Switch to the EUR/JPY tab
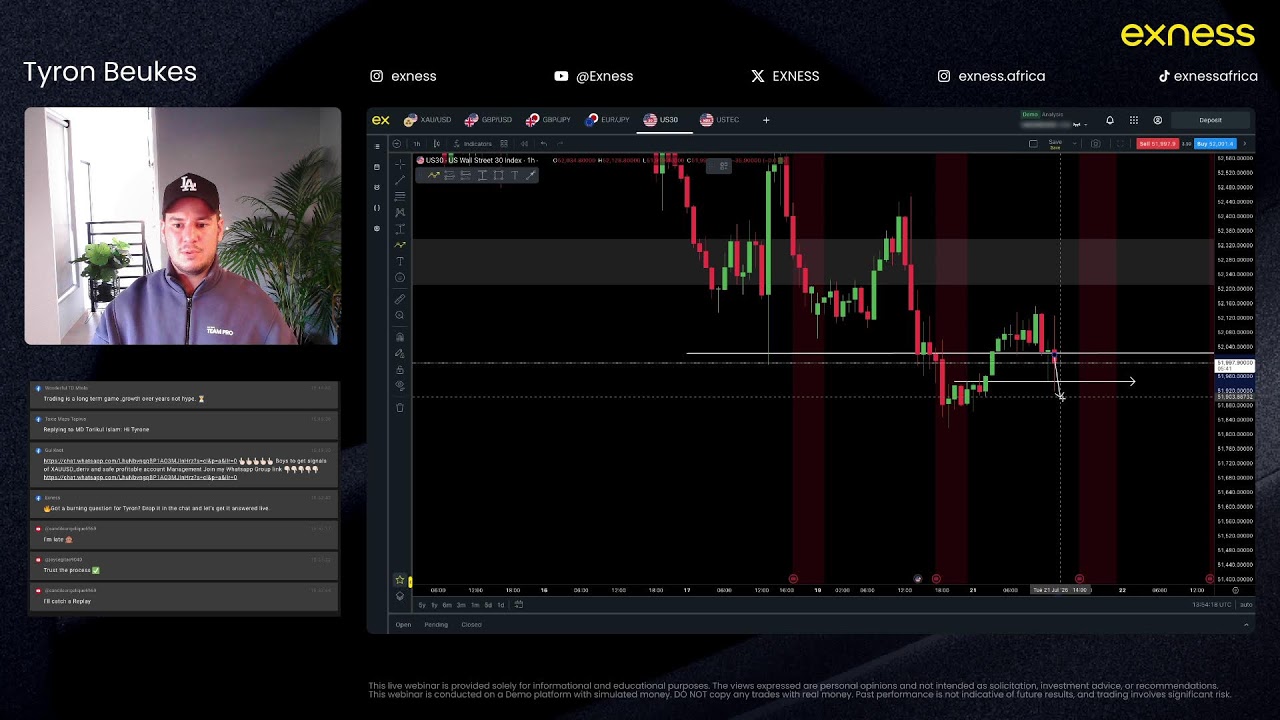Image resolution: width=1280 pixels, height=720 pixels. click(608, 120)
